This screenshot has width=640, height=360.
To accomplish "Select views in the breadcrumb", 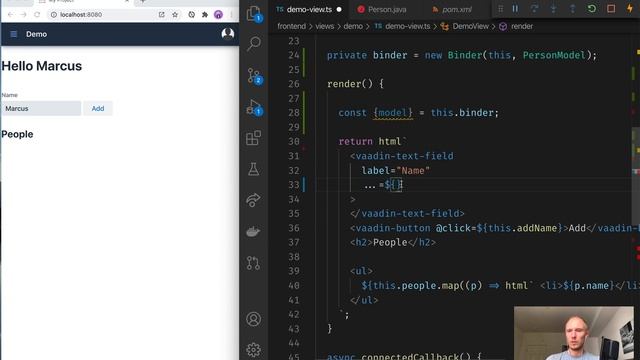I will (324, 26).
